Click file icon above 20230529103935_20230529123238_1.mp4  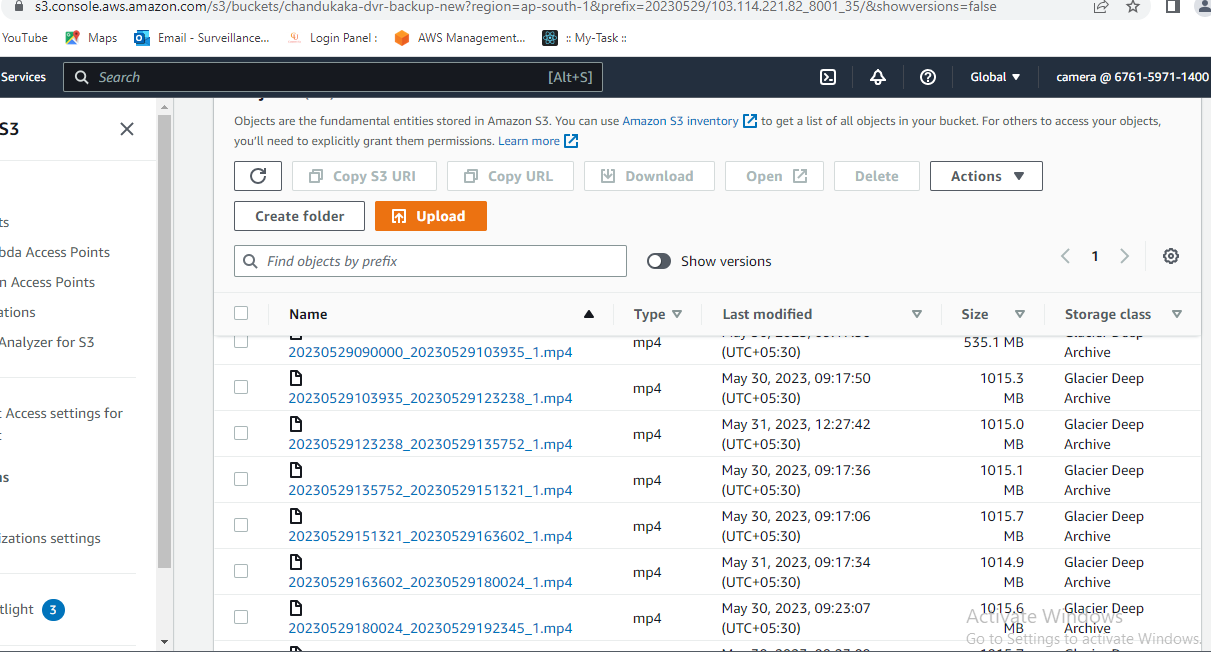point(296,378)
